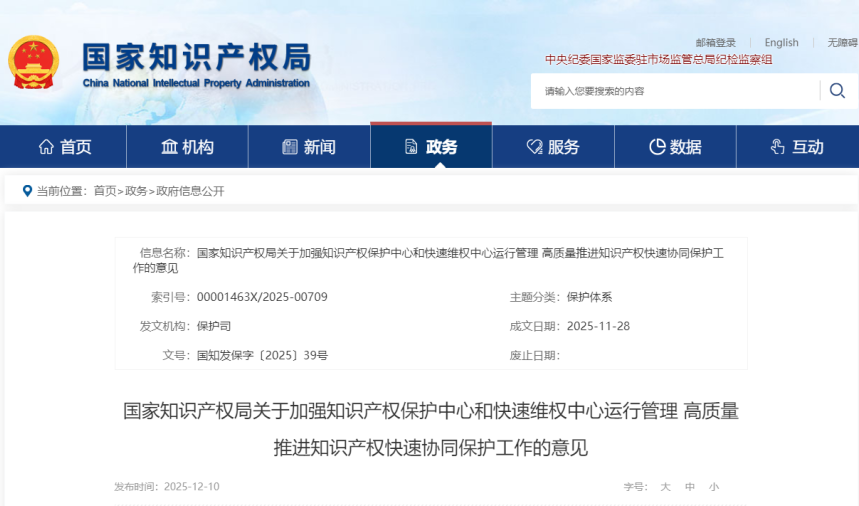Click the heart icon beside 服务
The width and height of the screenshot is (859, 506).
534,147
